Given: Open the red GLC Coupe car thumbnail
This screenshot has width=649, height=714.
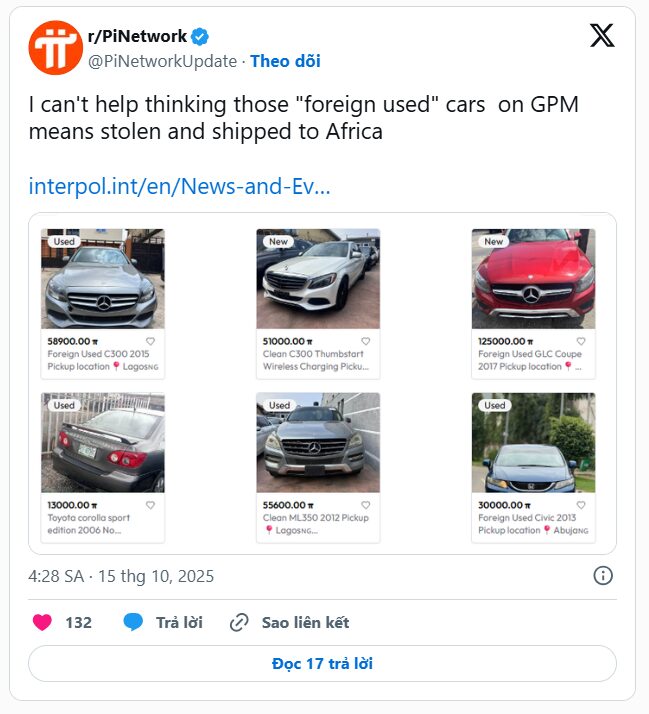Looking at the screenshot, I should (533, 280).
